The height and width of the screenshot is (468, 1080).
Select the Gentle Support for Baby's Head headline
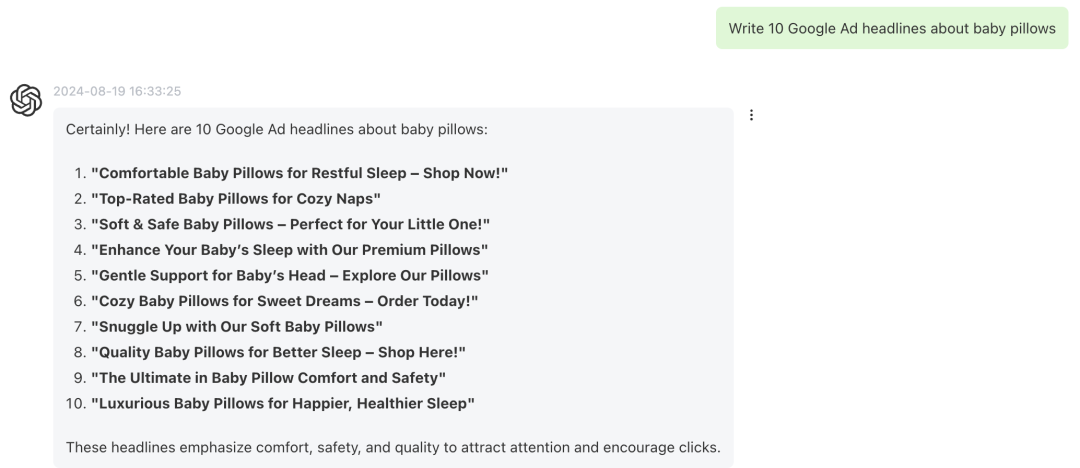[290, 275]
